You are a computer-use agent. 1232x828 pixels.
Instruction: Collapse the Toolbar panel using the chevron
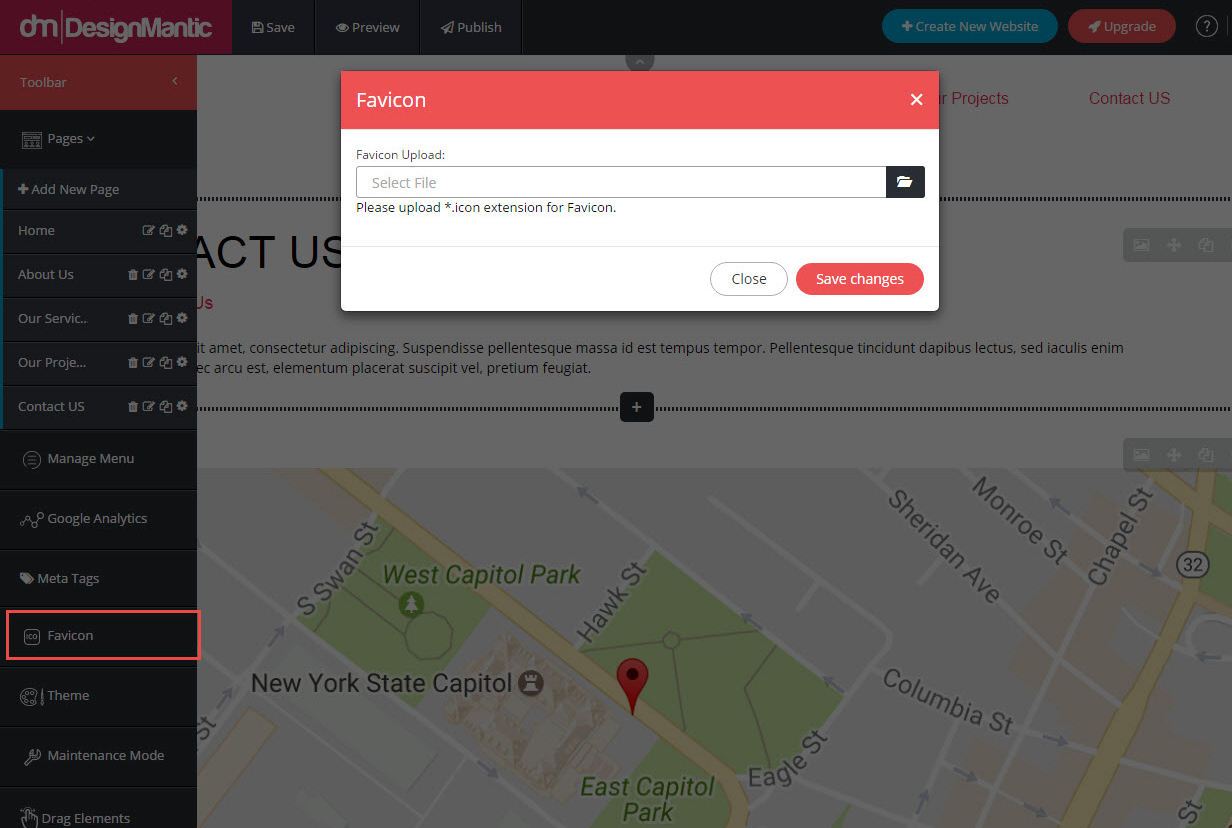click(x=175, y=82)
